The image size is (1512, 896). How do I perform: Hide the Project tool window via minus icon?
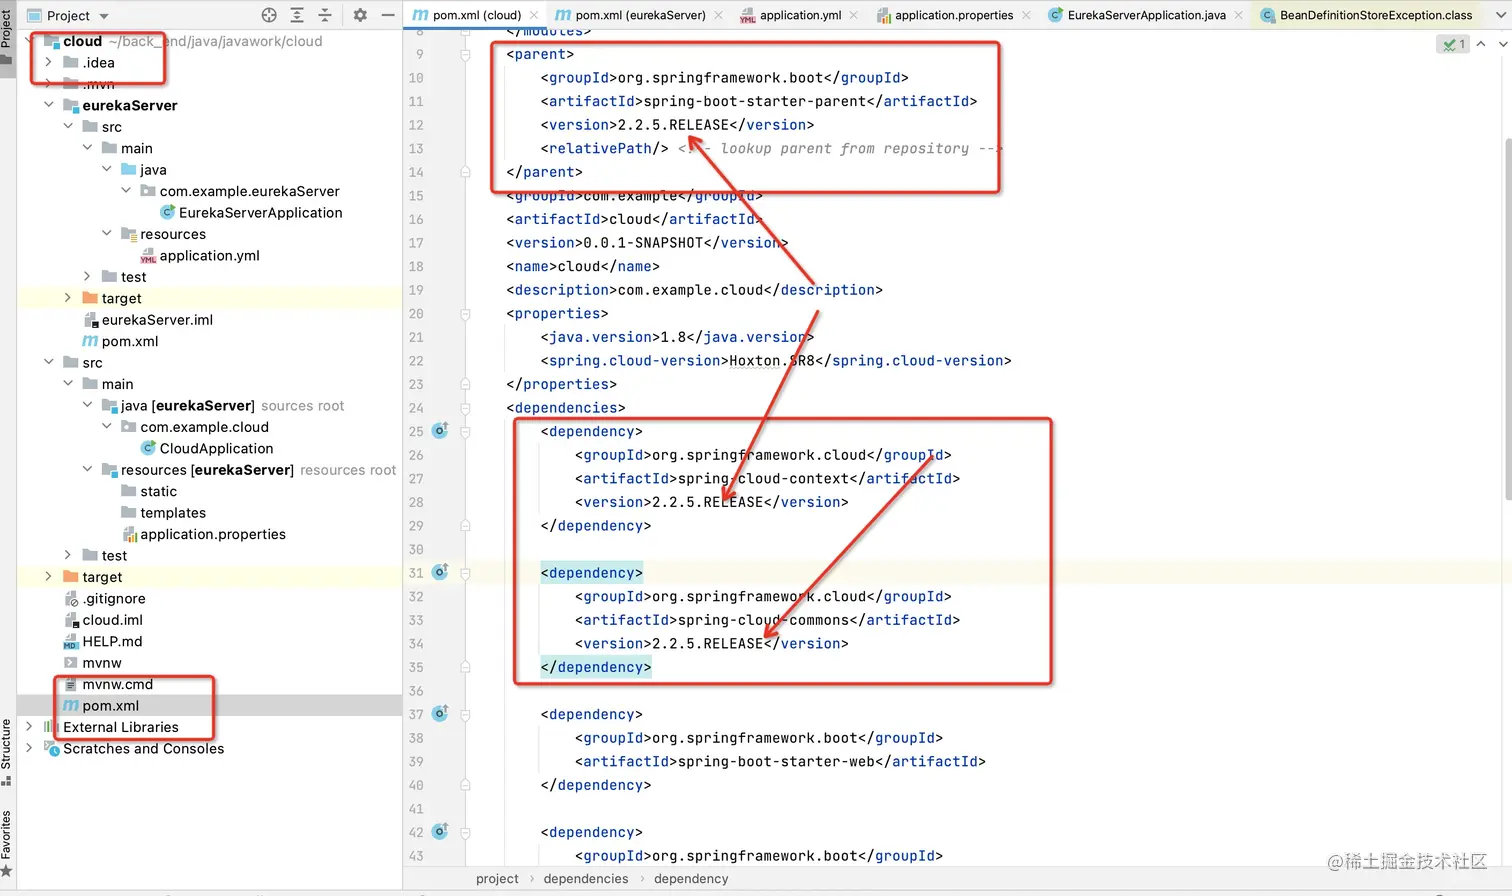[x=388, y=15]
